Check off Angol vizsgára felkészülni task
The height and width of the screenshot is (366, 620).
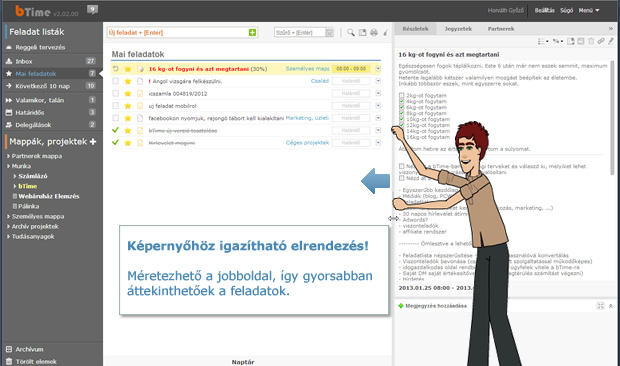click(115, 81)
